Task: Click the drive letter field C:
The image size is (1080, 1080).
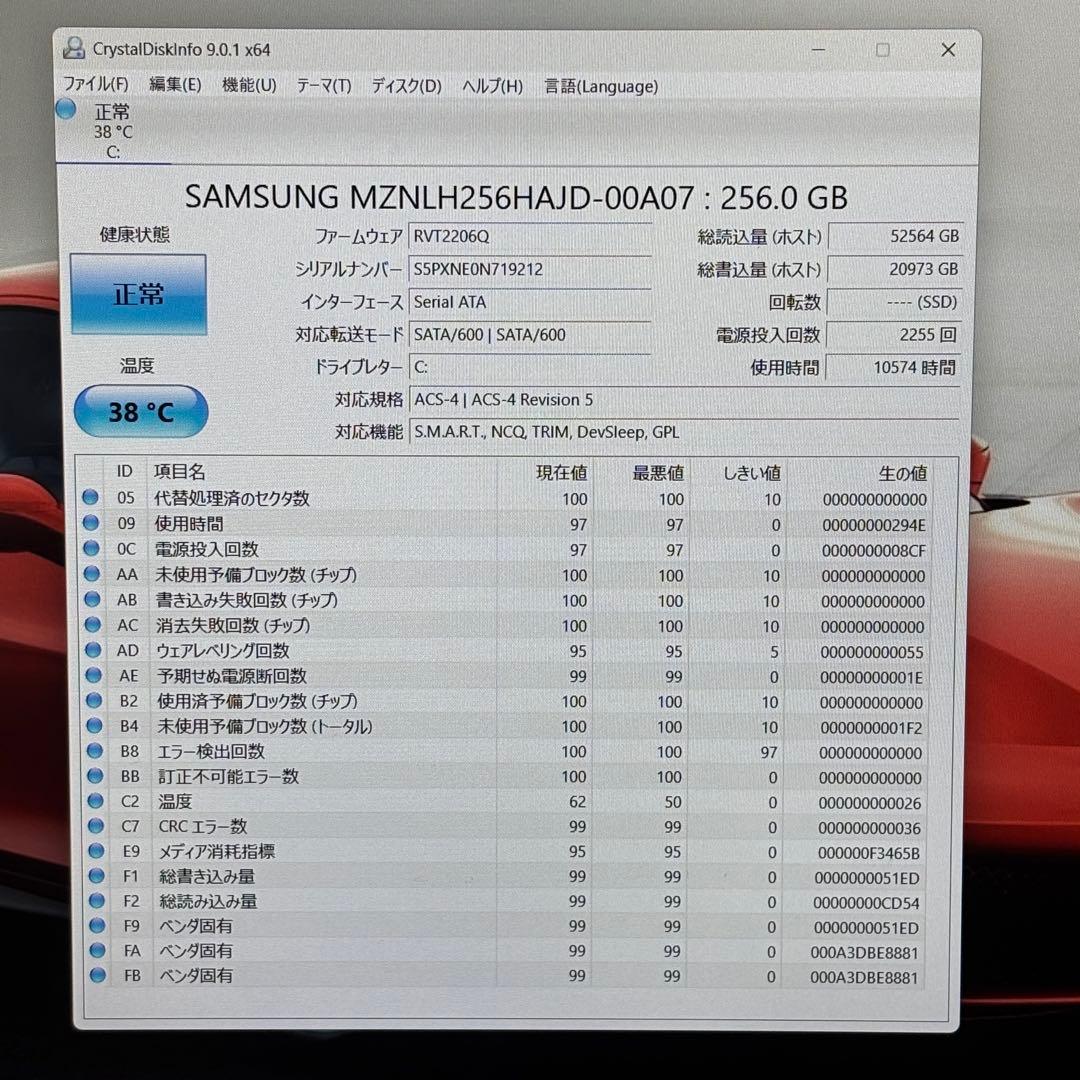Action: 530,367
